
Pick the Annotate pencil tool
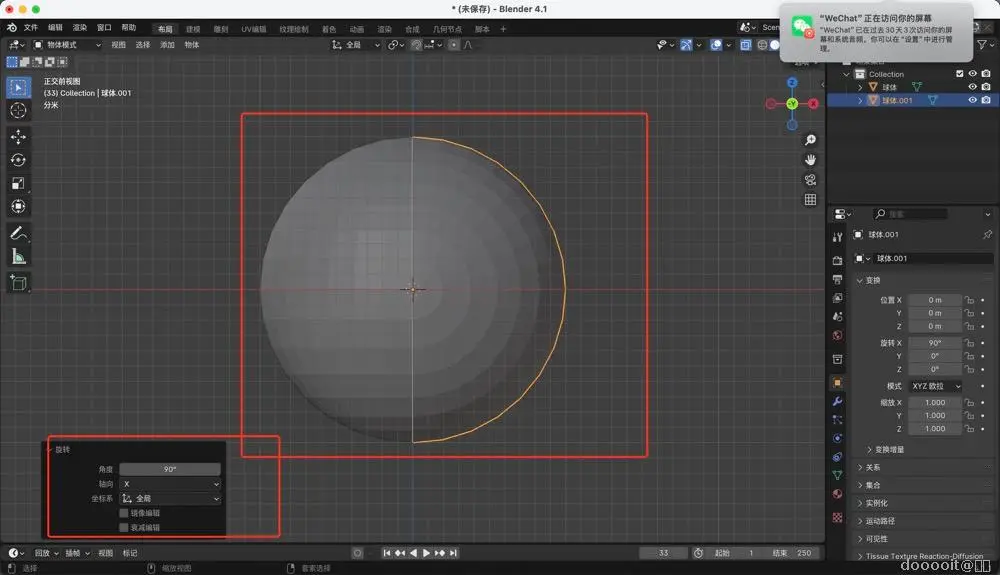click(18, 233)
